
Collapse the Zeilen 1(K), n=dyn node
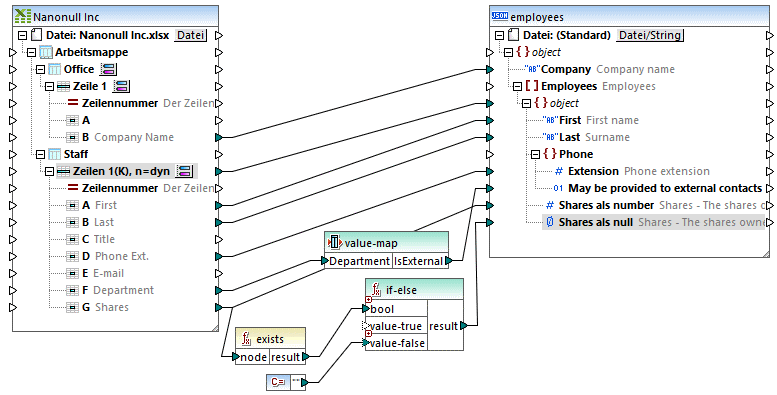(49, 171)
